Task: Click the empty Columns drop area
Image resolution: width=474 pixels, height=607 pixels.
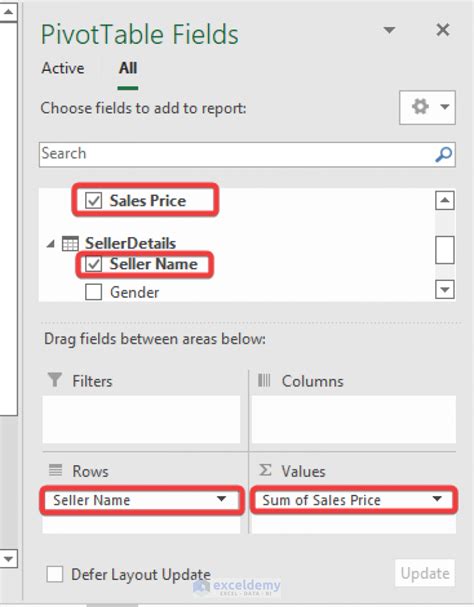Action: click(354, 419)
